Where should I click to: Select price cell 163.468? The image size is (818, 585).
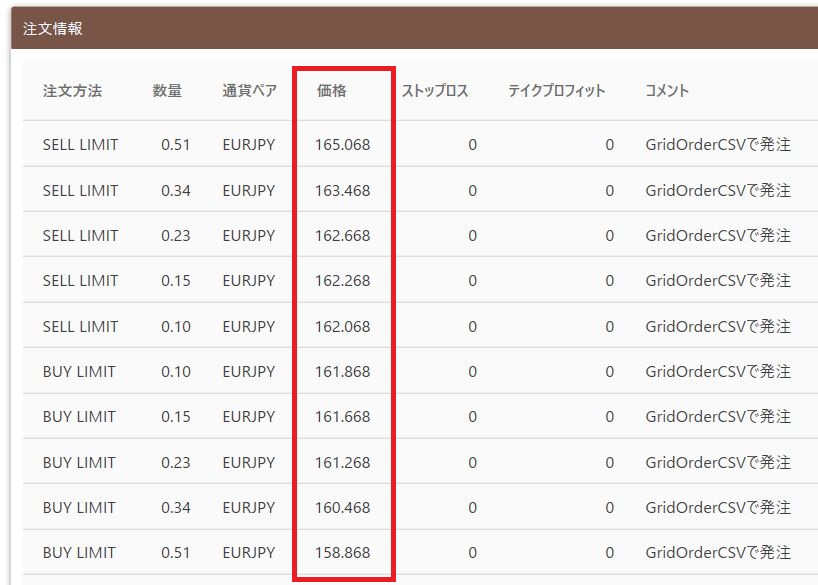342,190
